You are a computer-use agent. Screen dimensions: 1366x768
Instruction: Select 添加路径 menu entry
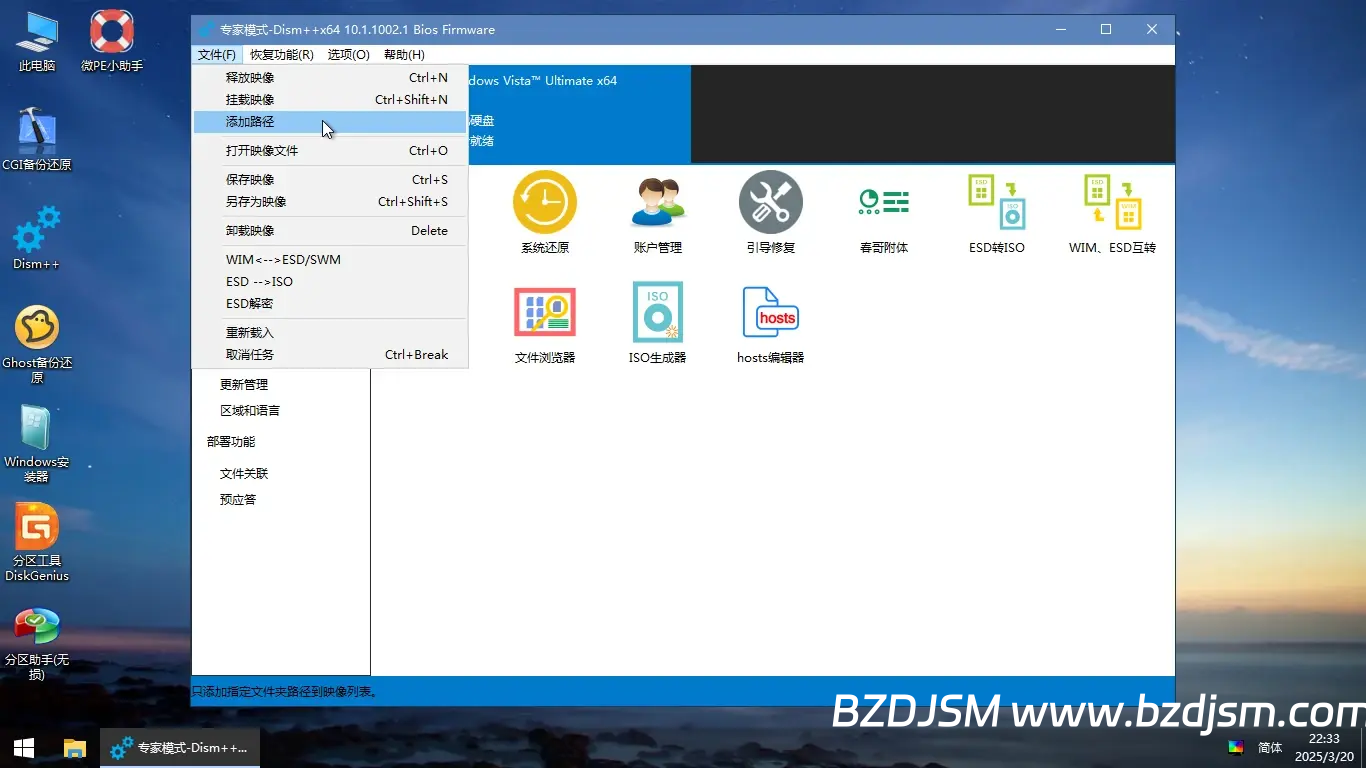tap(330, 122)
